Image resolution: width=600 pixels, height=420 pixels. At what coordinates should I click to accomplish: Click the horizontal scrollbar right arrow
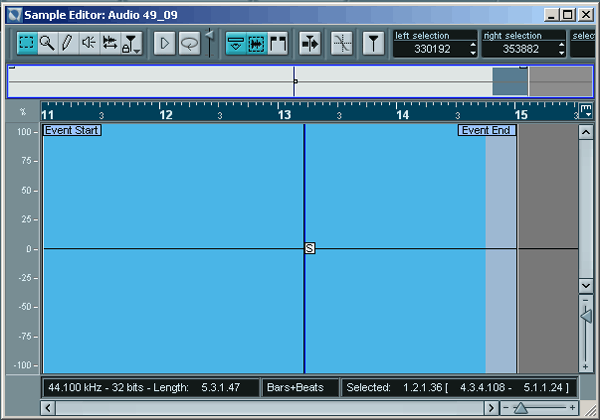click(491, 408)
